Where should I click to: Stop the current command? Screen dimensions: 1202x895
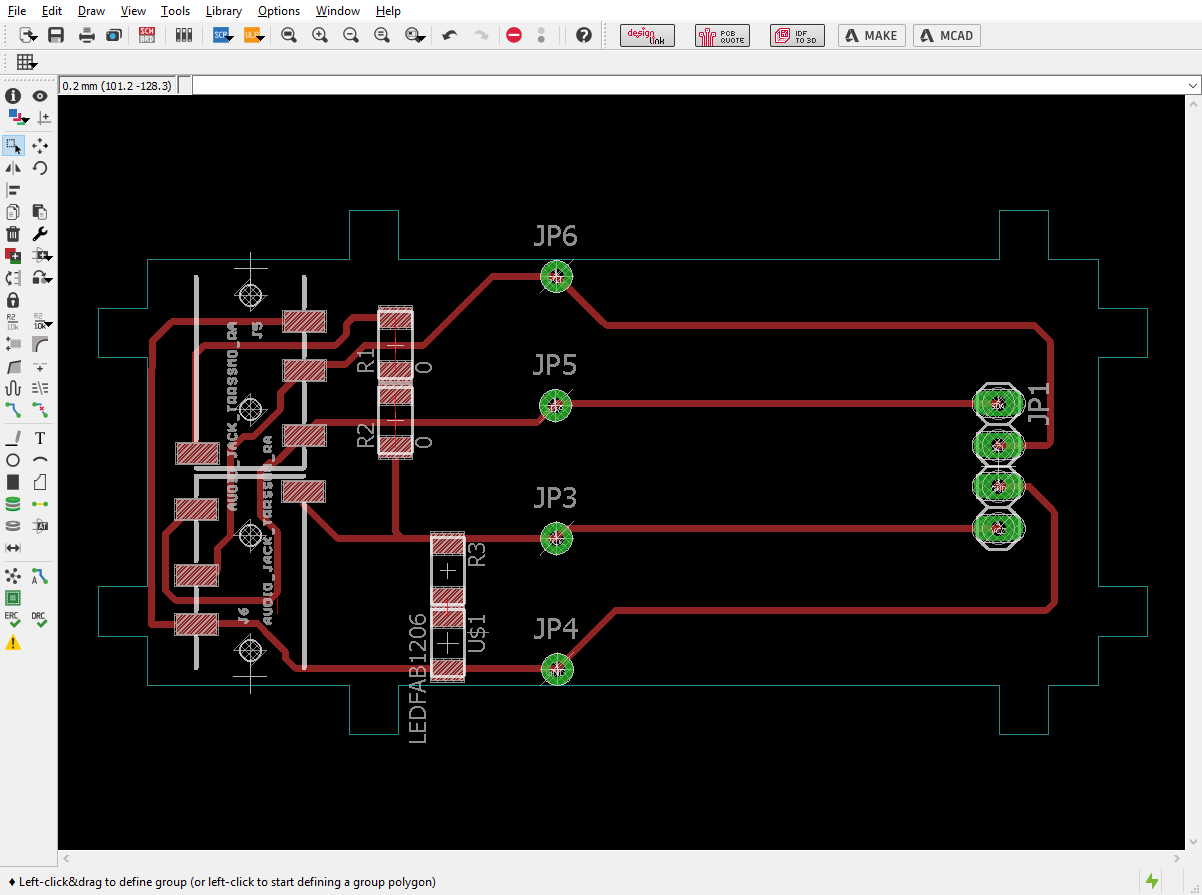(x=514, y=35)
